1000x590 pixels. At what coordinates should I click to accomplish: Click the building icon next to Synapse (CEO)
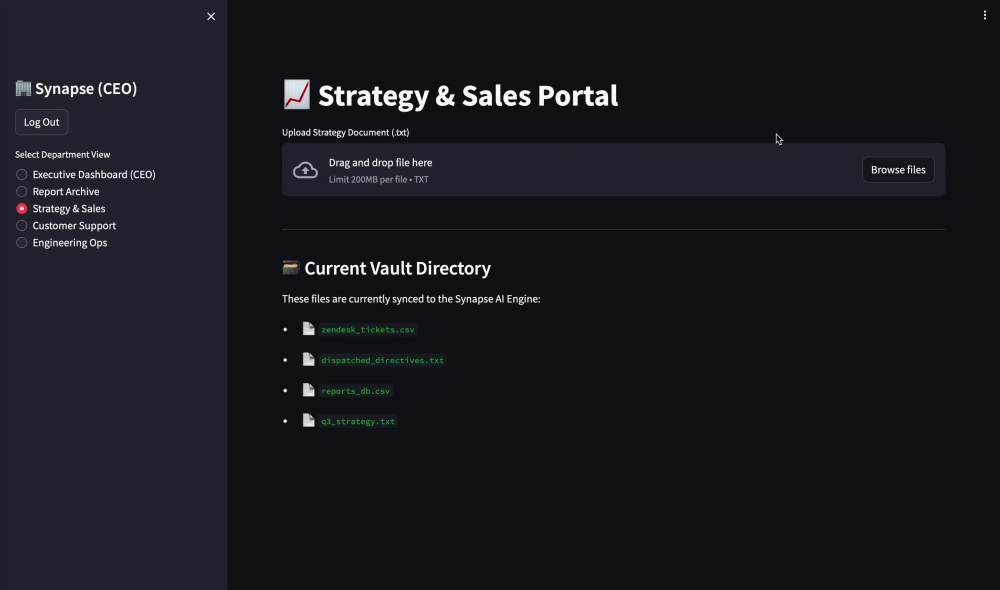click(23, 88)
